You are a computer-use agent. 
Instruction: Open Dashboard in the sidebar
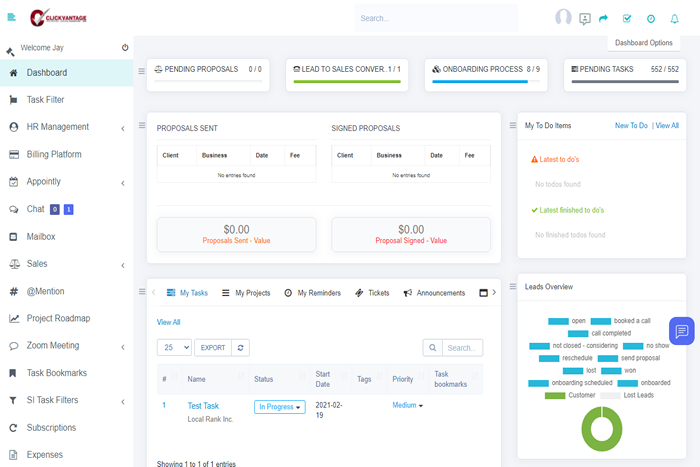(67, 73)
